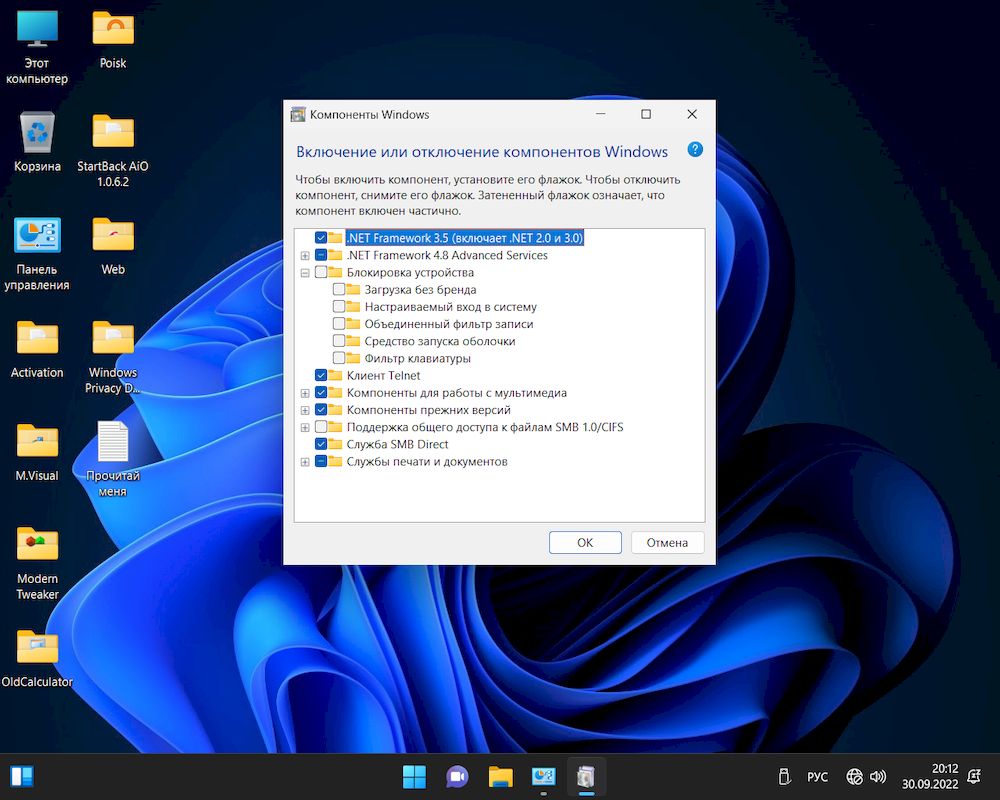
Task: Click the blue help question mark icon
Action: tap(695, 150)
